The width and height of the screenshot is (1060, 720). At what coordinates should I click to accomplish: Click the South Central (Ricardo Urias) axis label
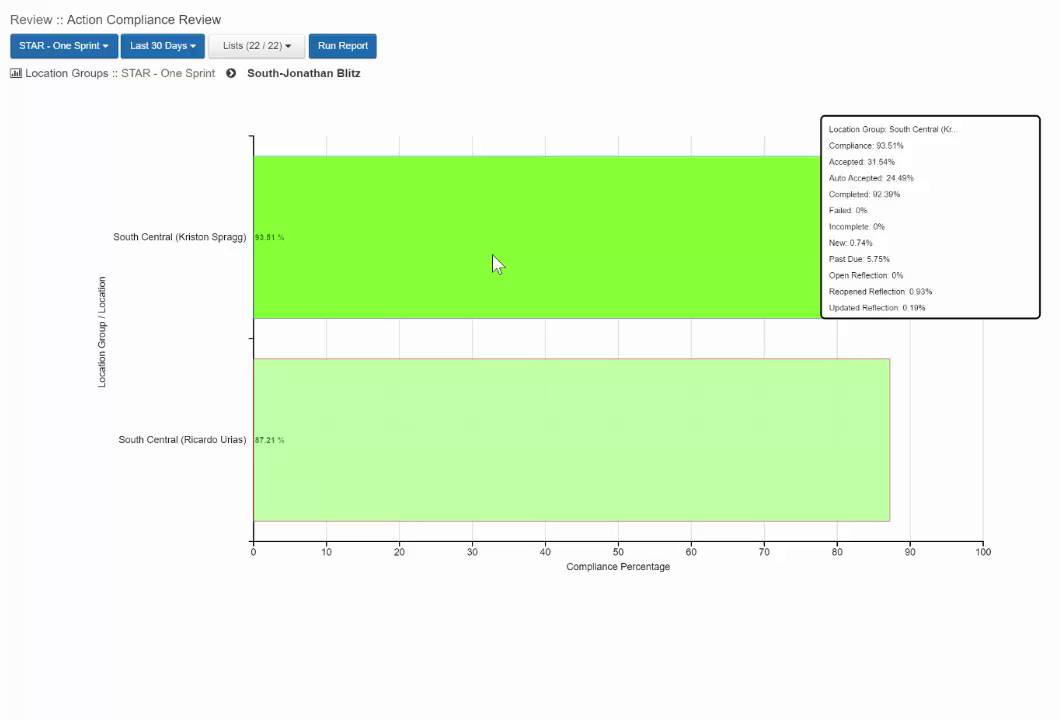coord(182,440)
